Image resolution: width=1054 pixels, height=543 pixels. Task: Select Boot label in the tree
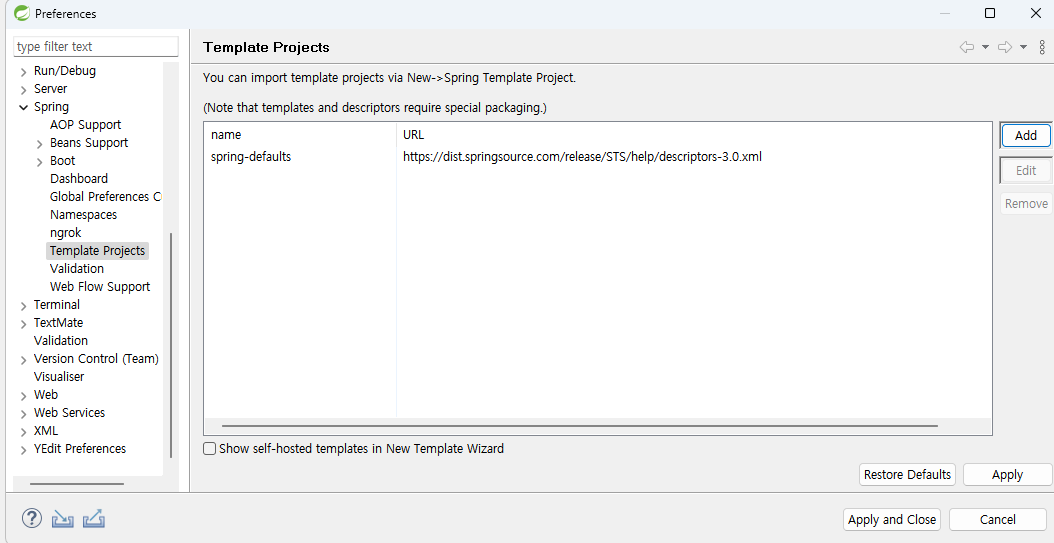[63, 161]
